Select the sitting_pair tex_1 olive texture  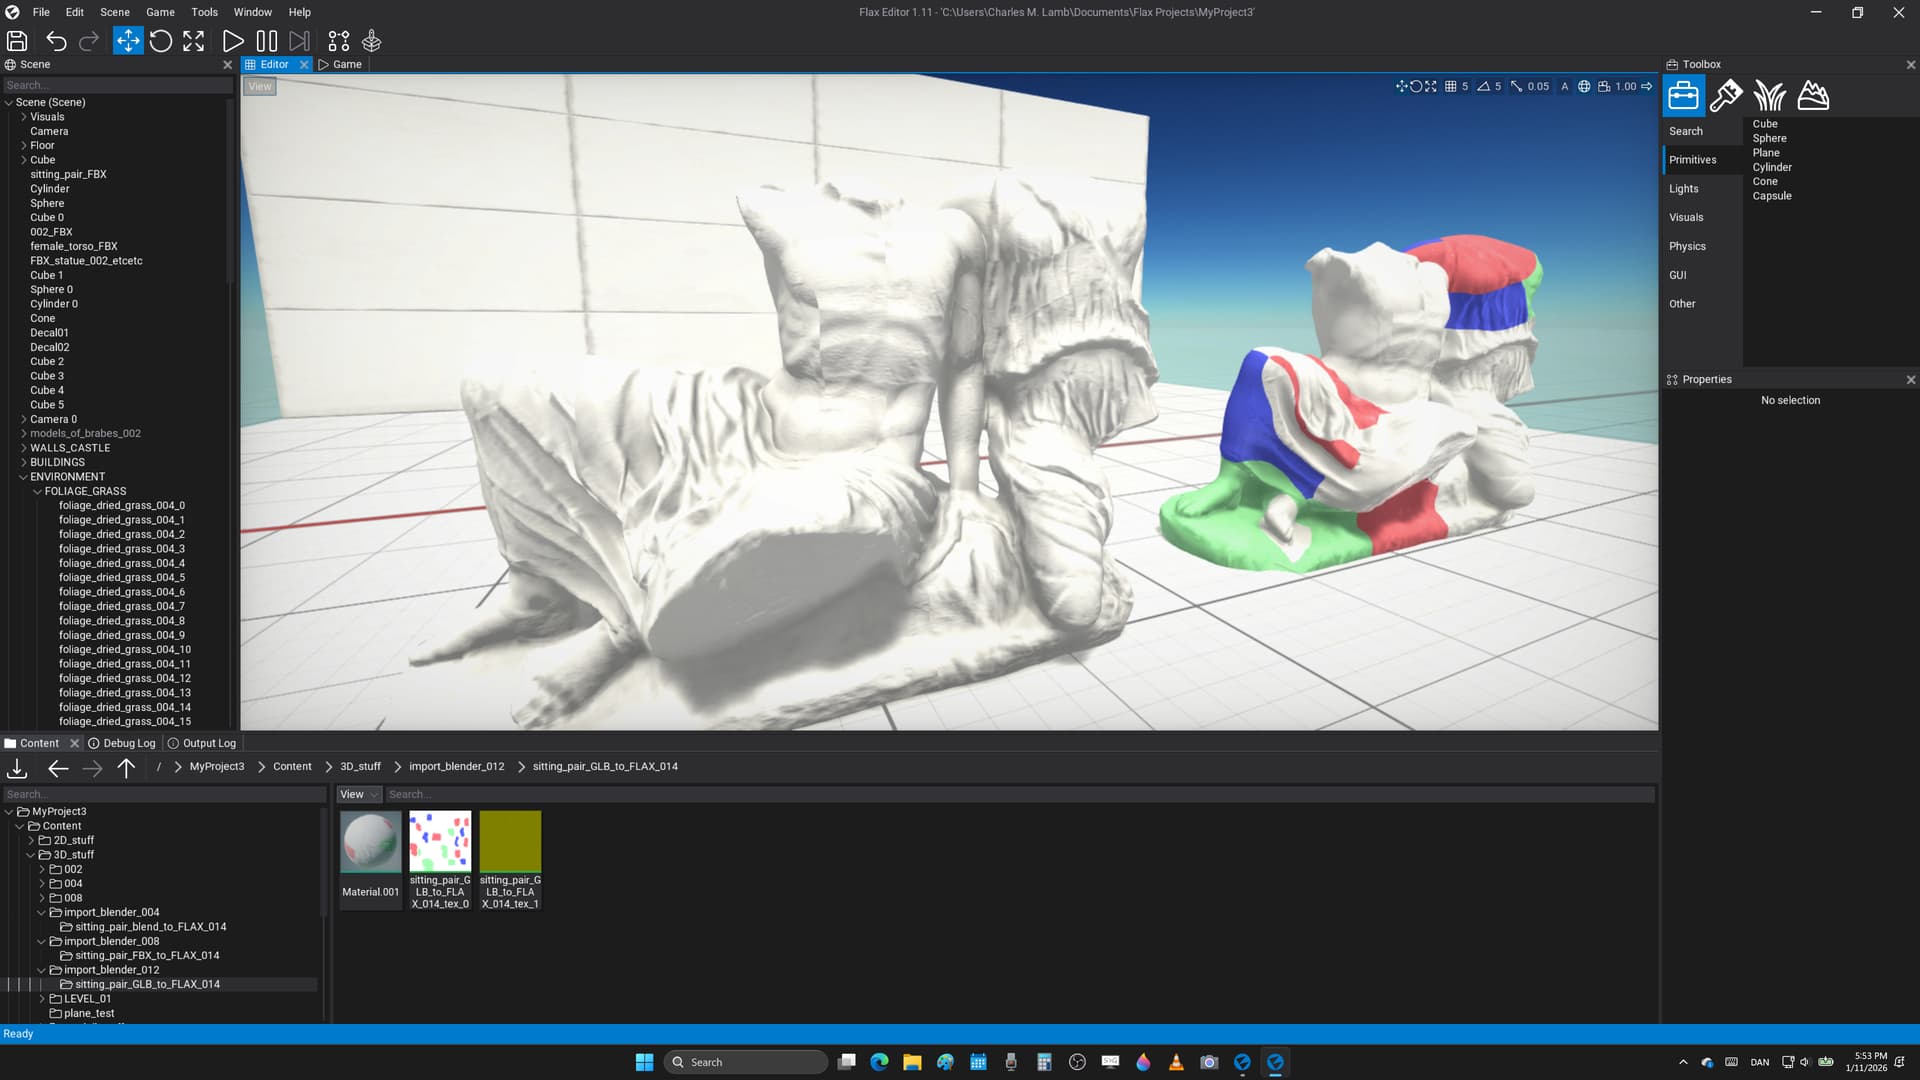510,843
